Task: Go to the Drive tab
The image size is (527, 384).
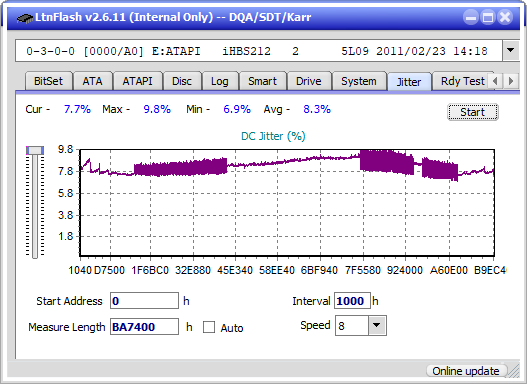Action: [309, 81]
